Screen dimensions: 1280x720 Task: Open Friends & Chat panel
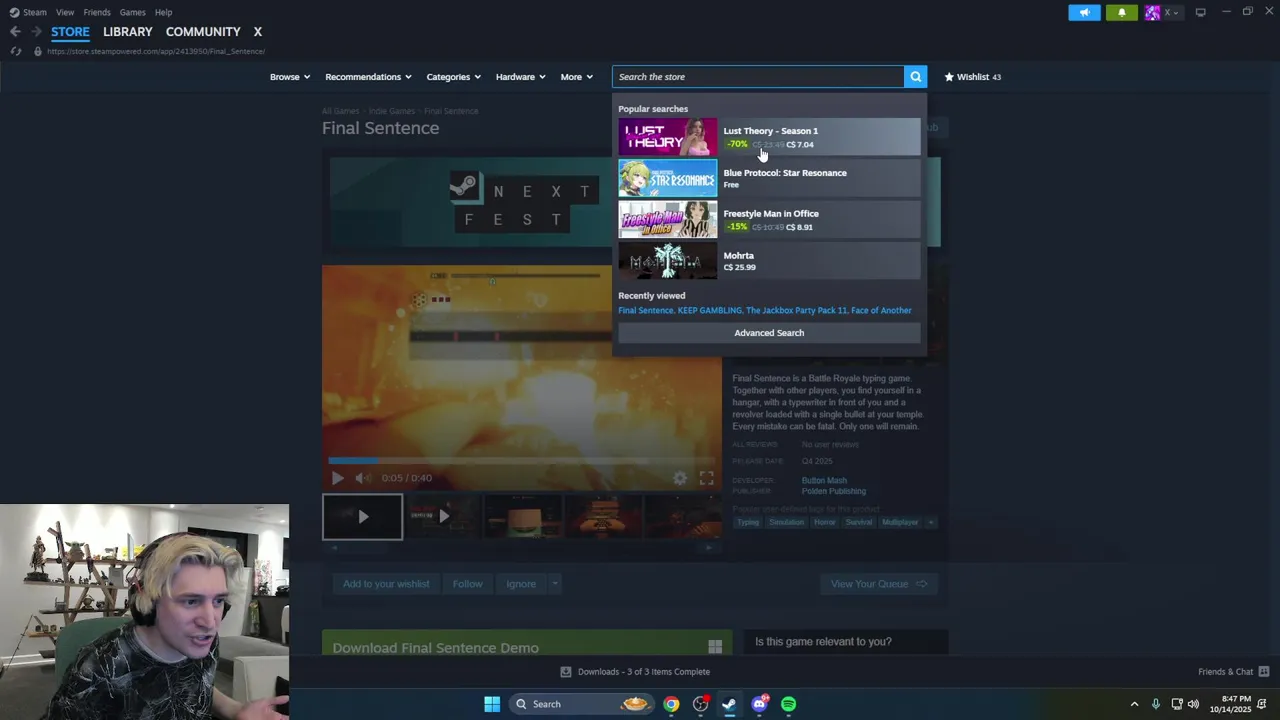click(1233, 672)
